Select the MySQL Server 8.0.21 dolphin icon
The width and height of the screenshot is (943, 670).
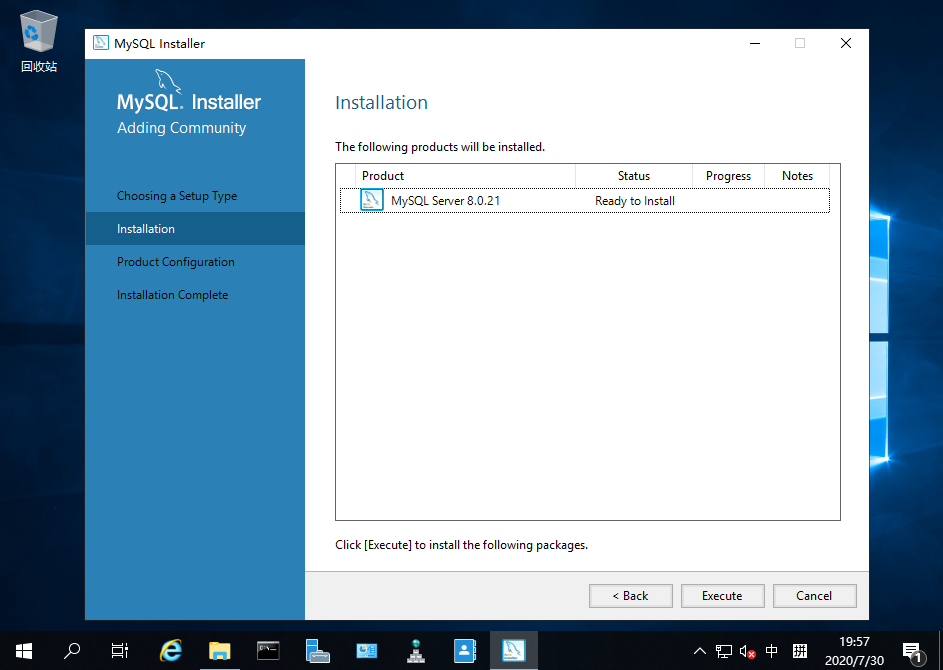(371, 200)
